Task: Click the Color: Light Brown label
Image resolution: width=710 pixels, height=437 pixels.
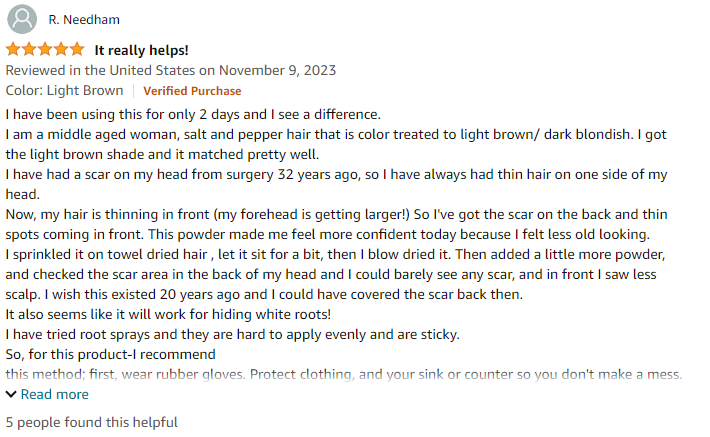Action: click(x=64, y=91)
